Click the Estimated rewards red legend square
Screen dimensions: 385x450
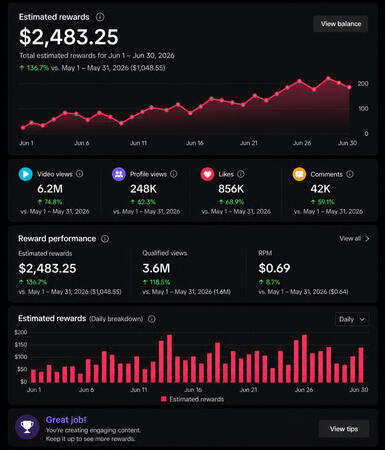pos(164,399)
